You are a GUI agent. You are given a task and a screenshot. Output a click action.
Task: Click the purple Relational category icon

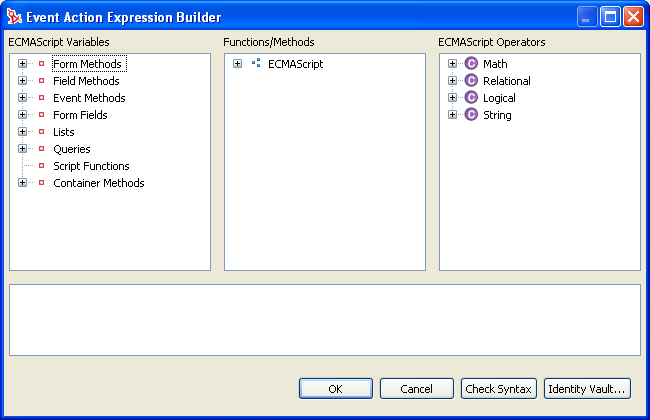point(471,80)
